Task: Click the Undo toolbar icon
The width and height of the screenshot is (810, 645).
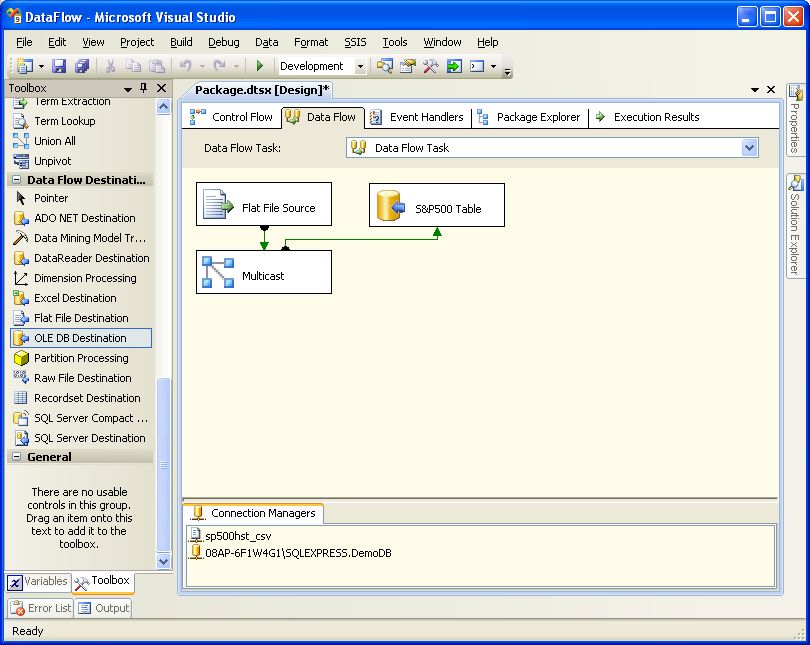Action: click(185, 66)
